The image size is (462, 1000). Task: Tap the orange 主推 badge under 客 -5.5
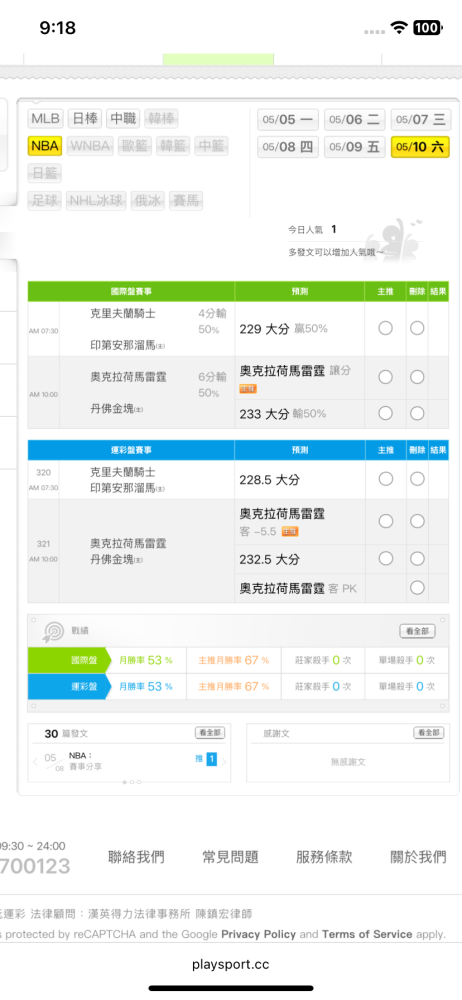pos(290,531)
